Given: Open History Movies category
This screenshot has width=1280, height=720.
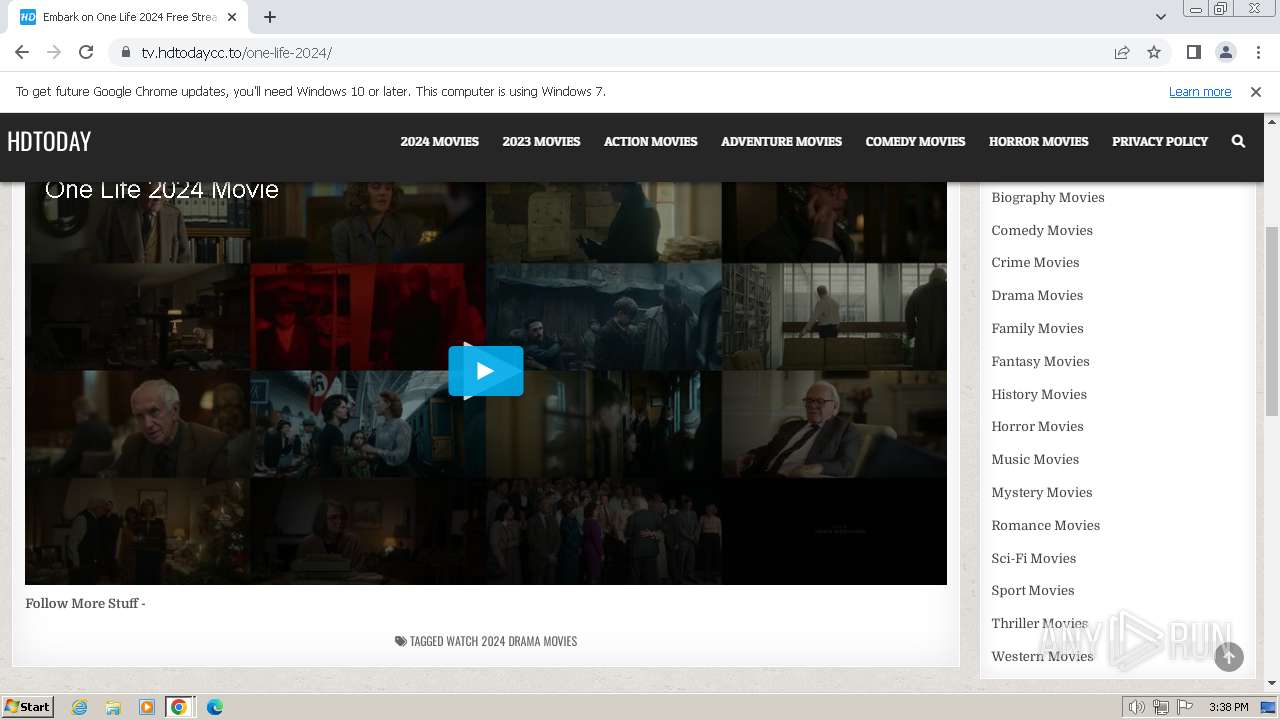Looking at the screenshot, I should click(1039, 394).
